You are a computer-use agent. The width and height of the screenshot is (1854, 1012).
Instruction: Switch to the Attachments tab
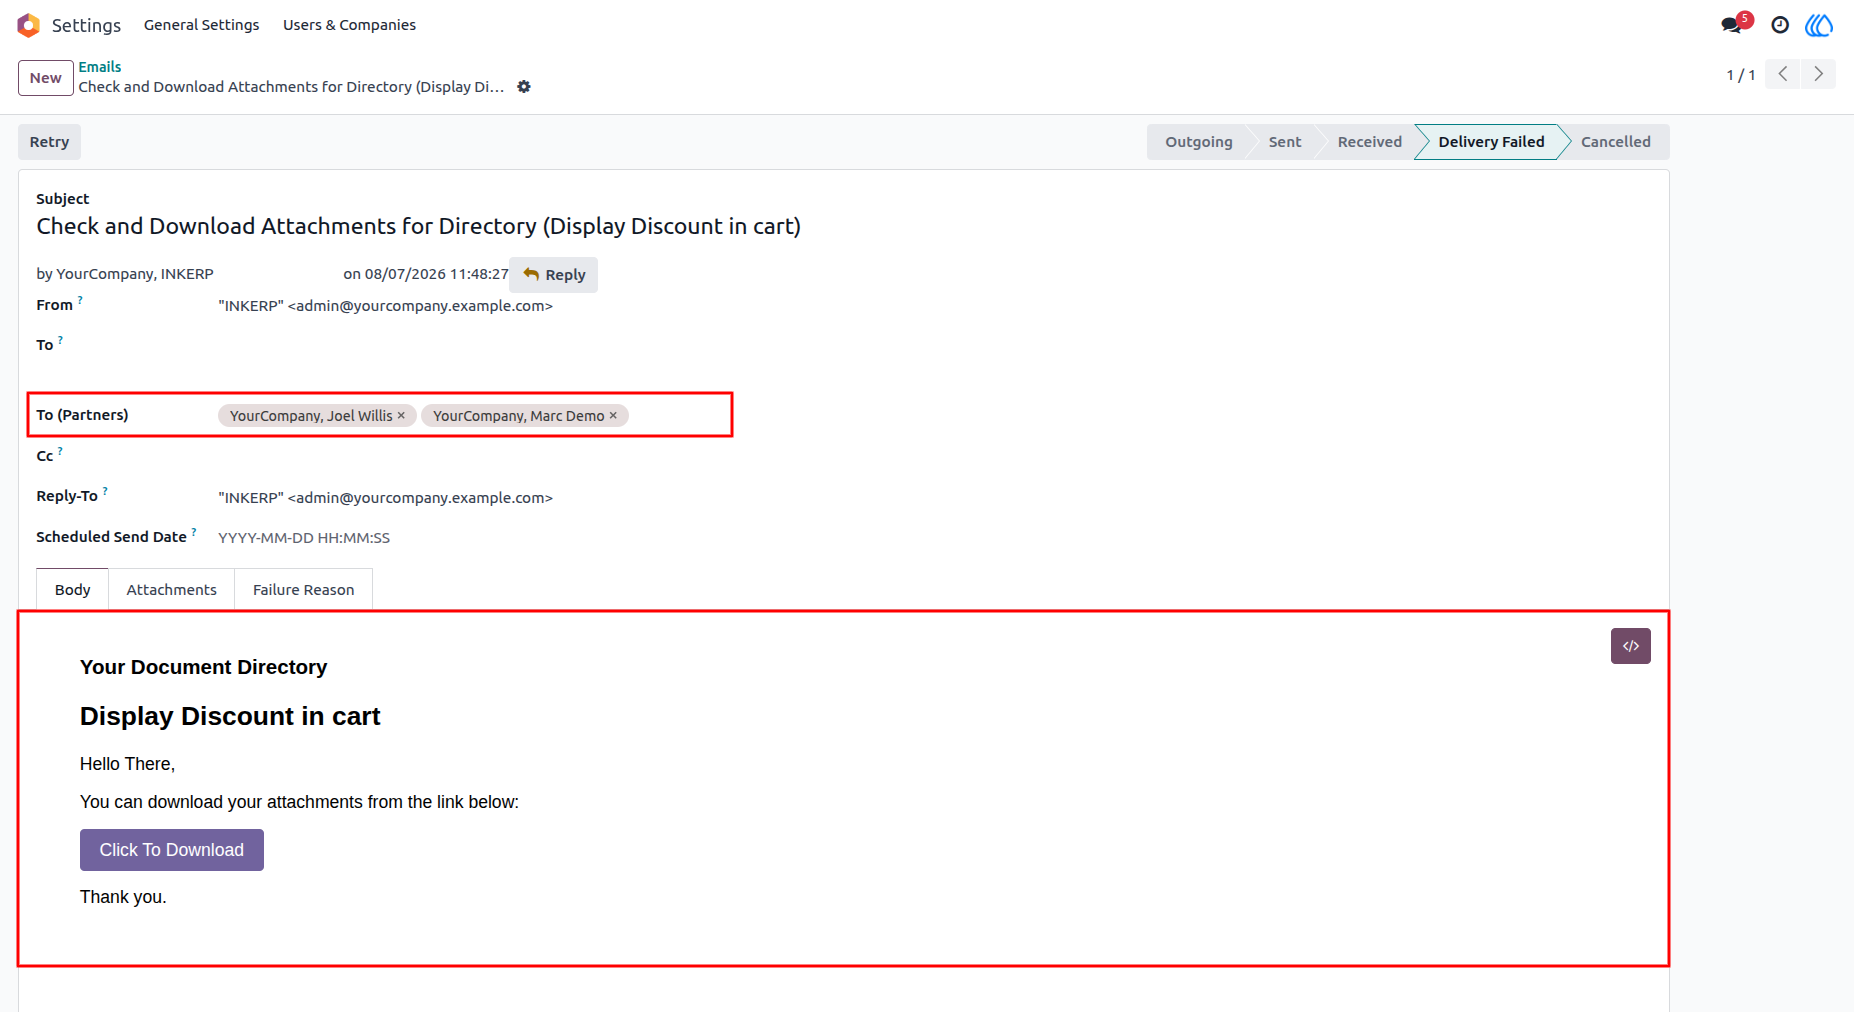pos(172,590)
